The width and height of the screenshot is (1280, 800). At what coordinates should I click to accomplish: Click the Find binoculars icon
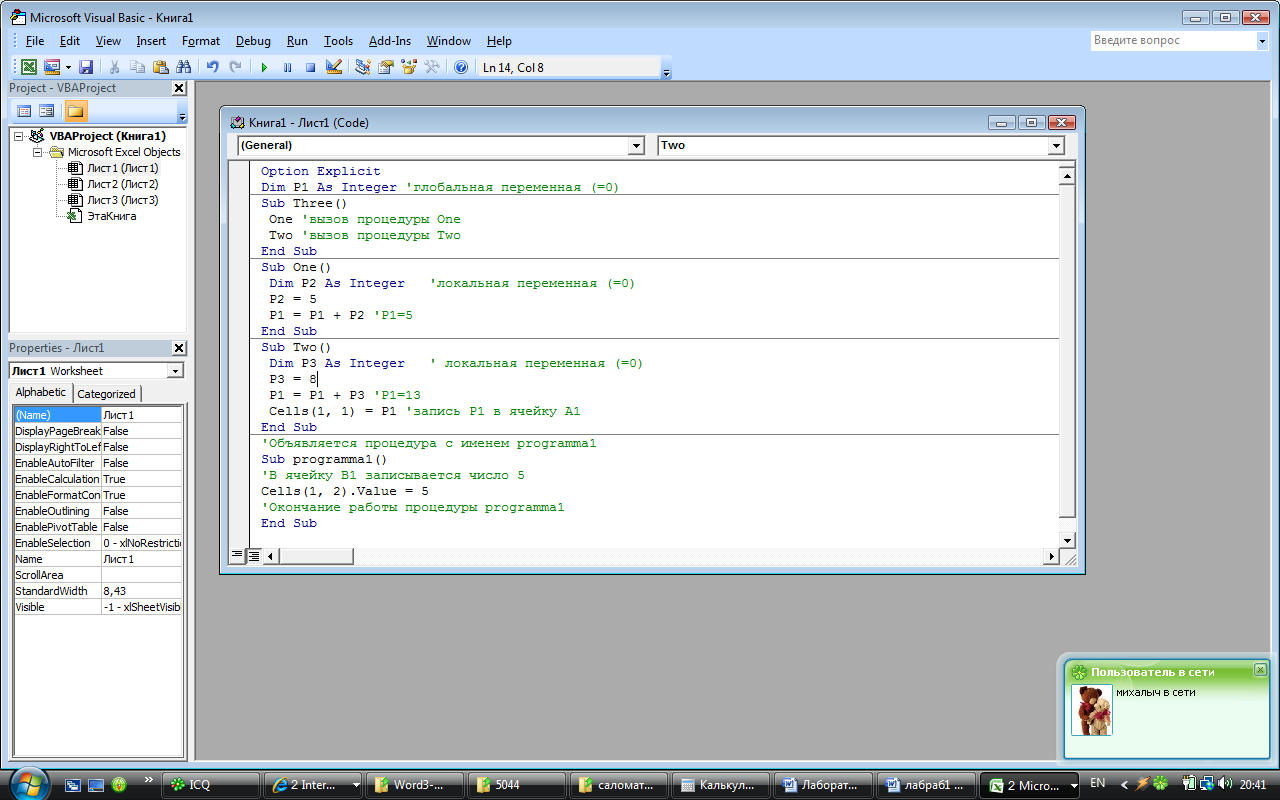coord(183,67)
